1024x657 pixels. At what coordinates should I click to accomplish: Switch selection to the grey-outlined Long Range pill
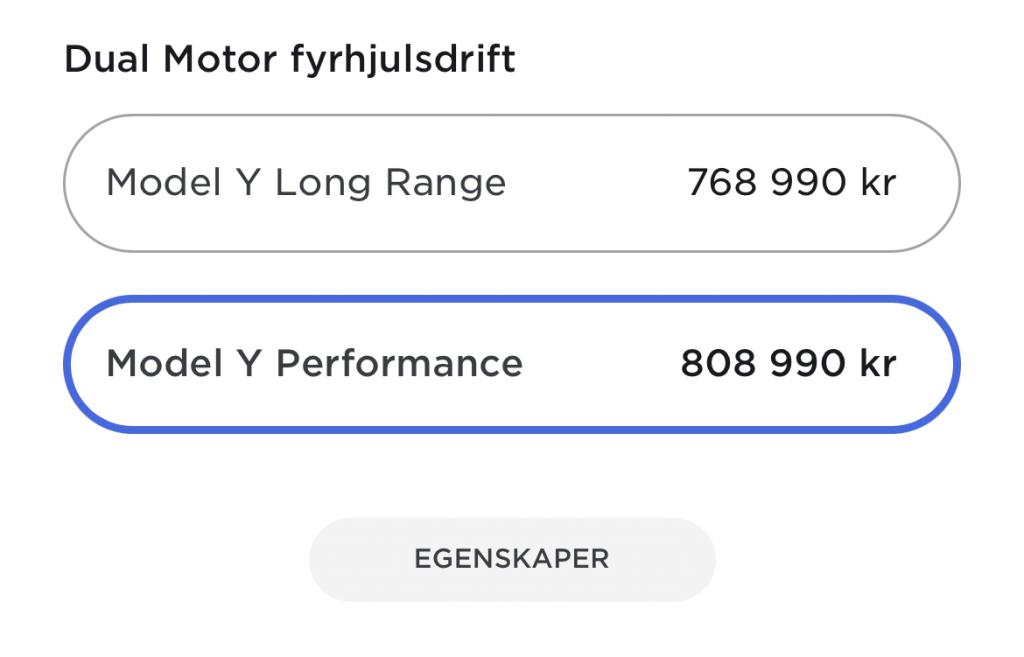tap(511, 183)
